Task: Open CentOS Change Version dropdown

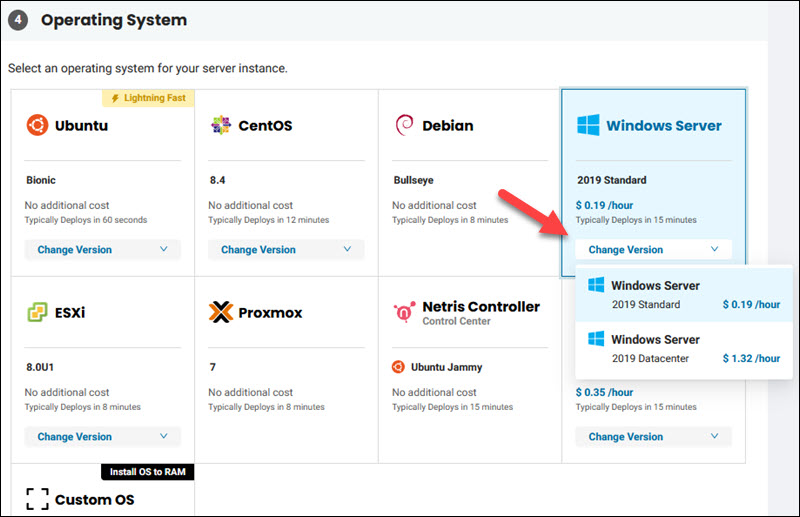Action: [286, 250]
